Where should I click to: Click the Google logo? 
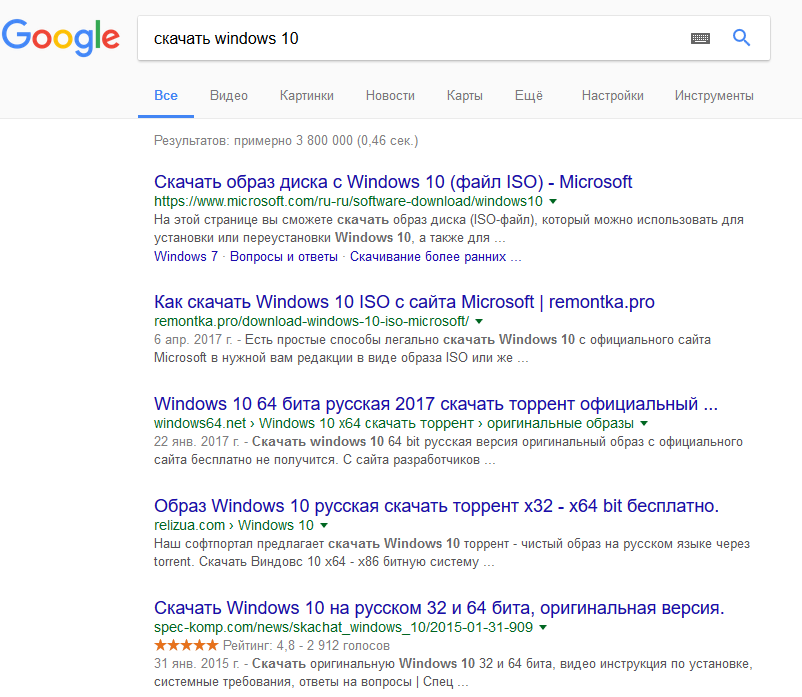click(x=61, y=38)
